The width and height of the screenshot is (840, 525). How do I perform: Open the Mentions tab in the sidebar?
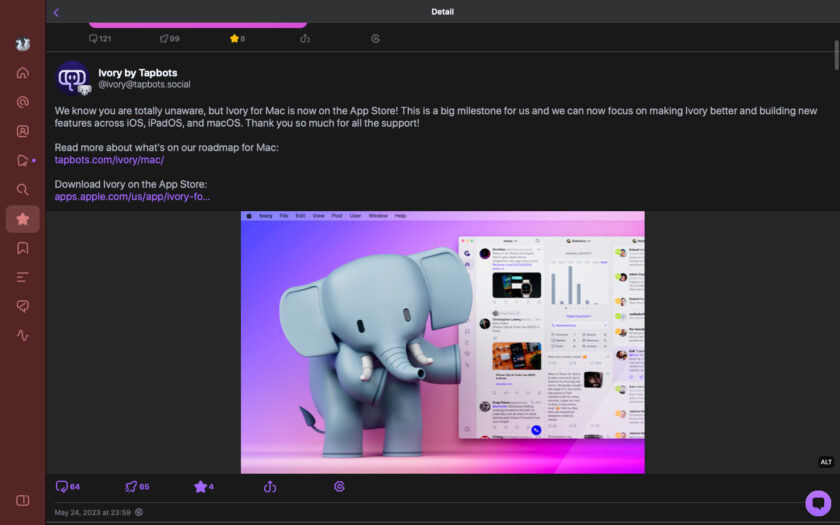[22, 102]
